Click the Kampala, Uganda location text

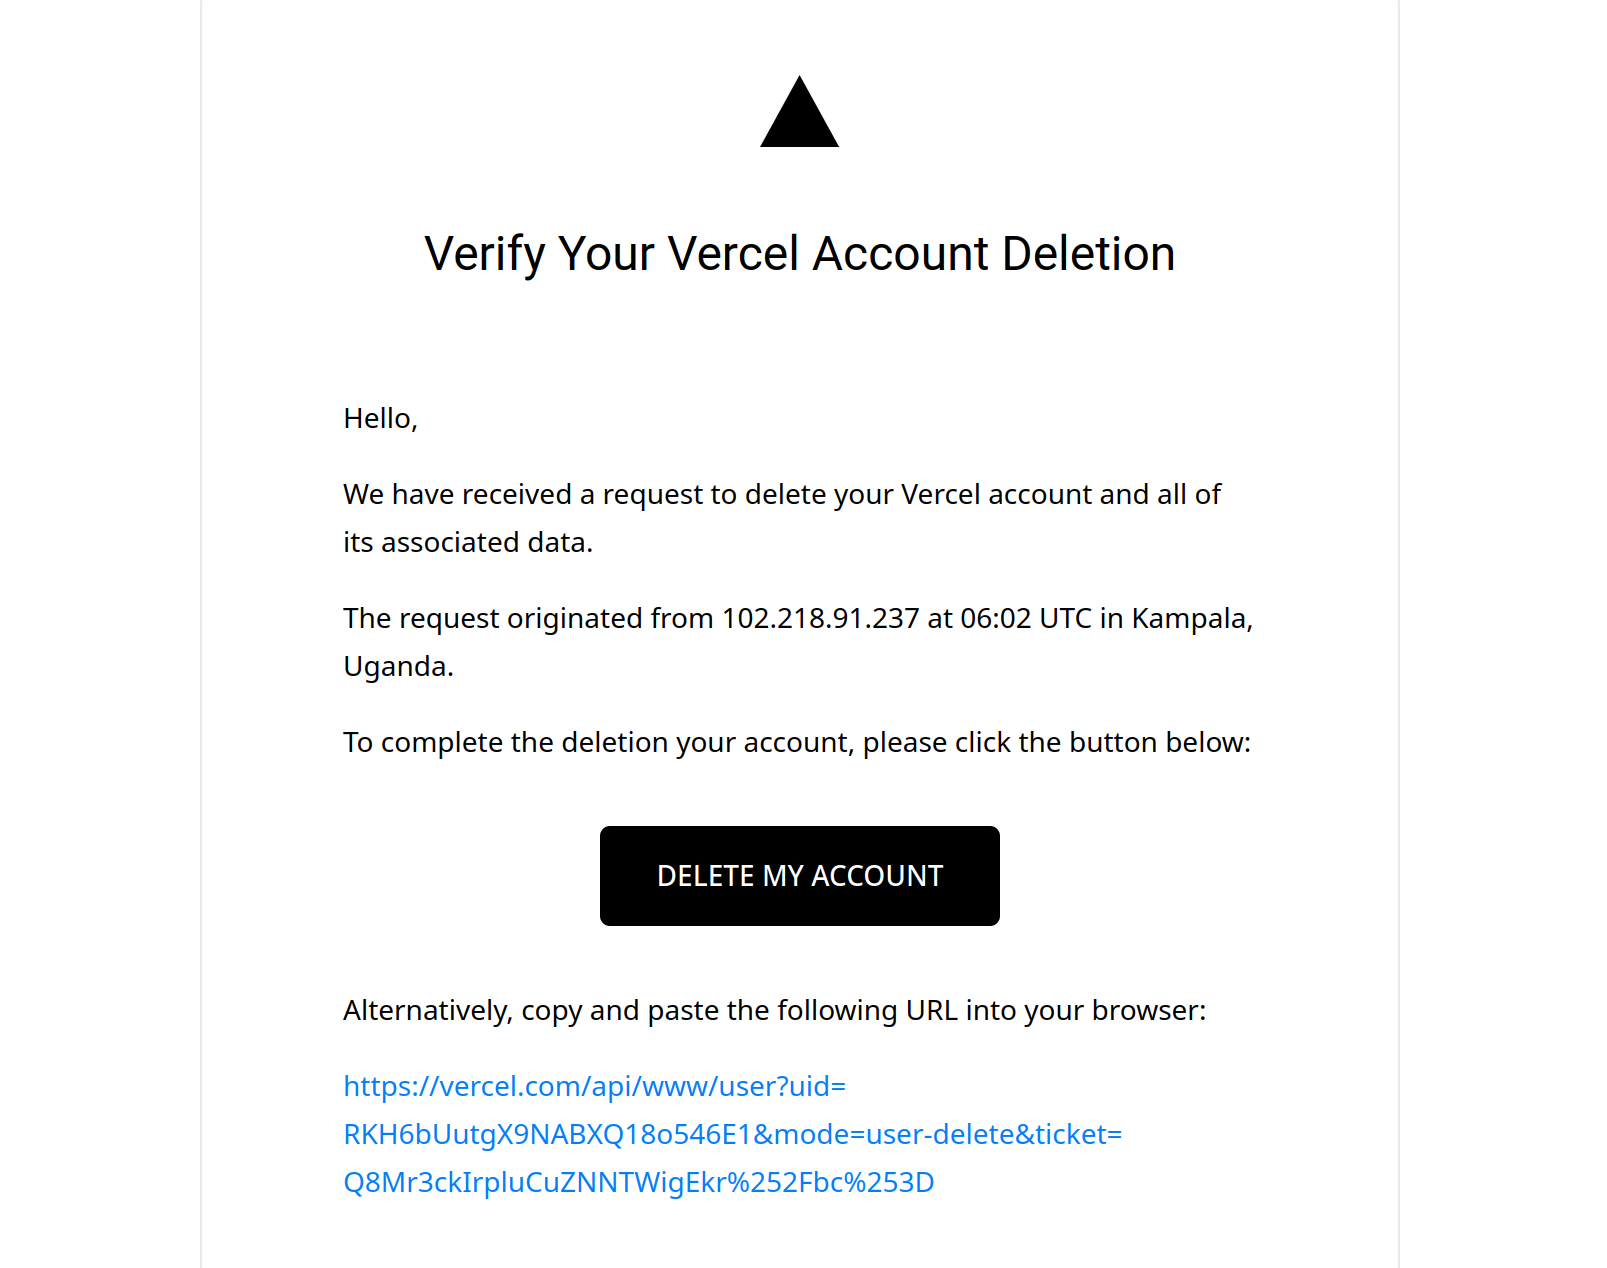click(x=1192, y=618)
